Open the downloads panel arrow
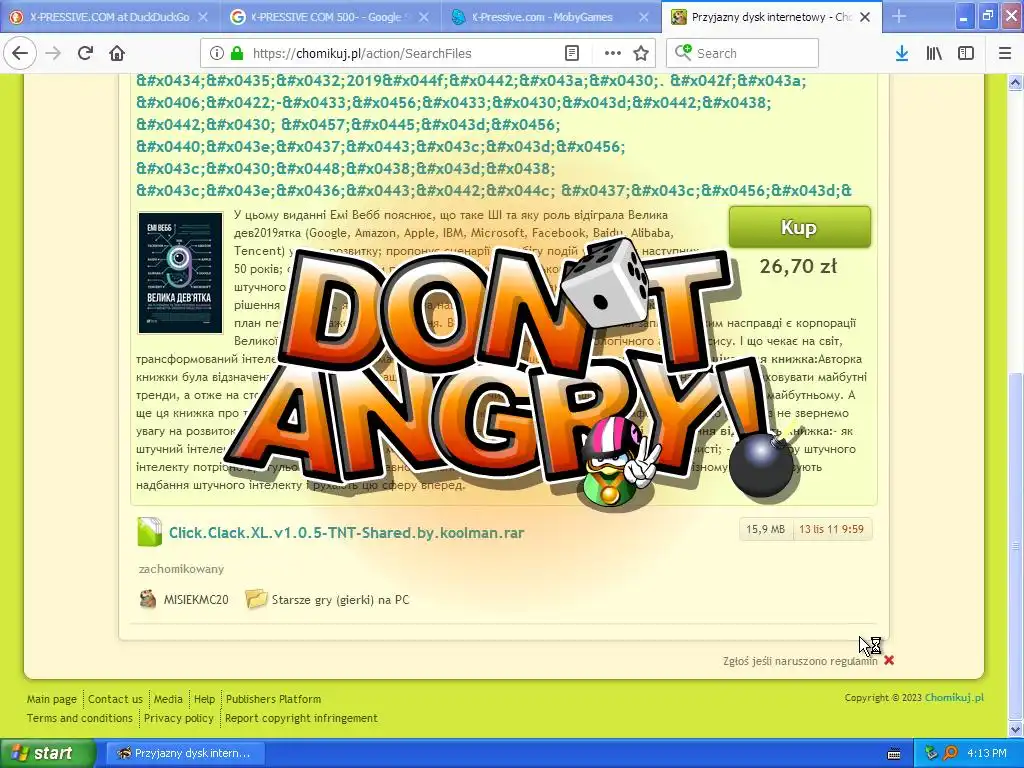 (x=902, y=54)
